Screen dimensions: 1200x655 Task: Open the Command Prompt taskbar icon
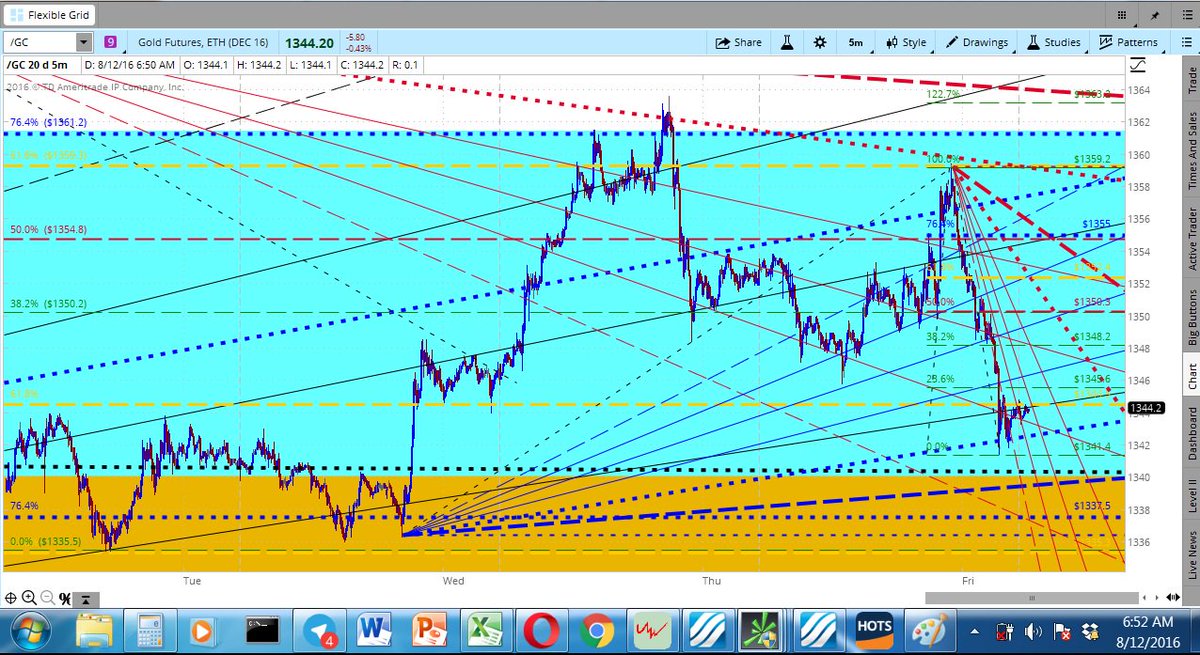coord(263,632)
